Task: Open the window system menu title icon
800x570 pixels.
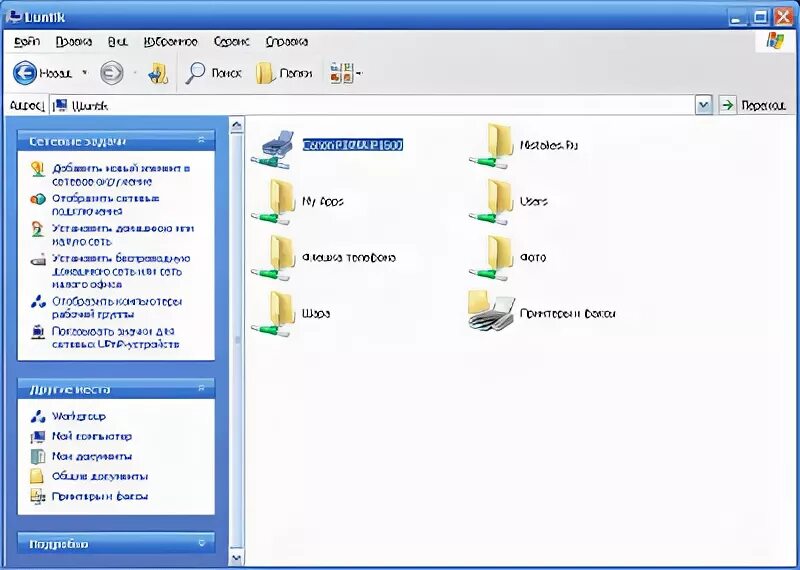Action: coord(13,17)
